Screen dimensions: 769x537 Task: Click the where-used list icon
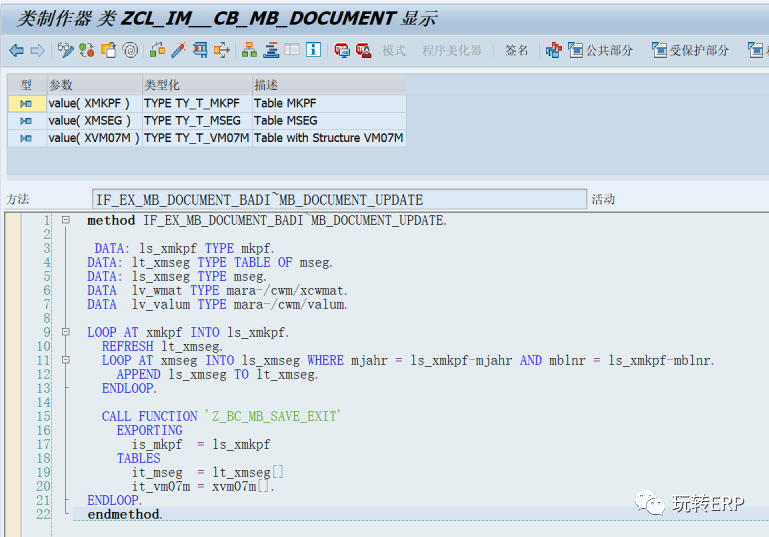[x=200, y=50]
